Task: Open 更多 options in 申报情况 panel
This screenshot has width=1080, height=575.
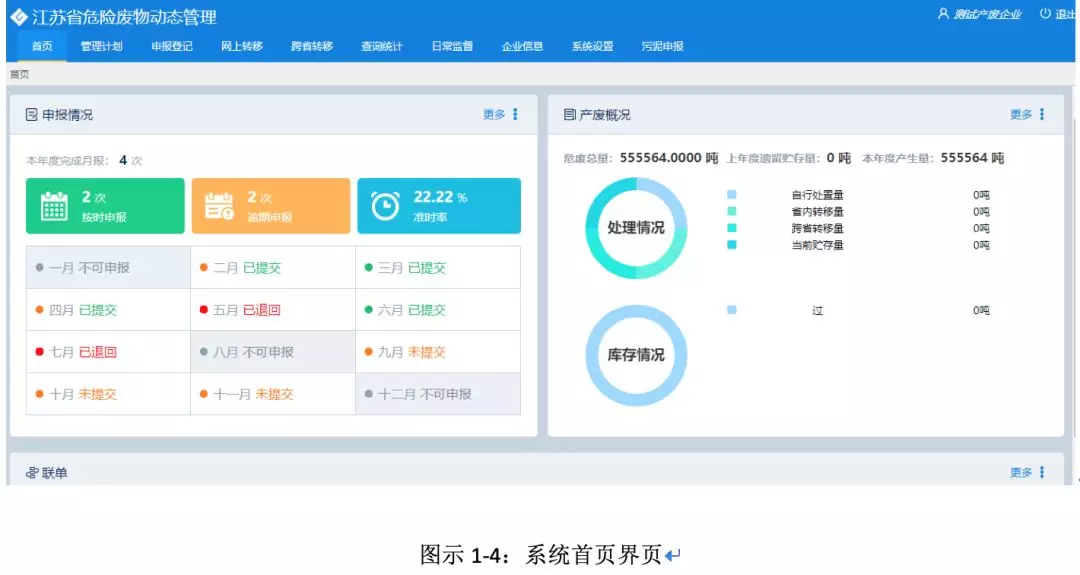Action: click(x=501, y=115)
